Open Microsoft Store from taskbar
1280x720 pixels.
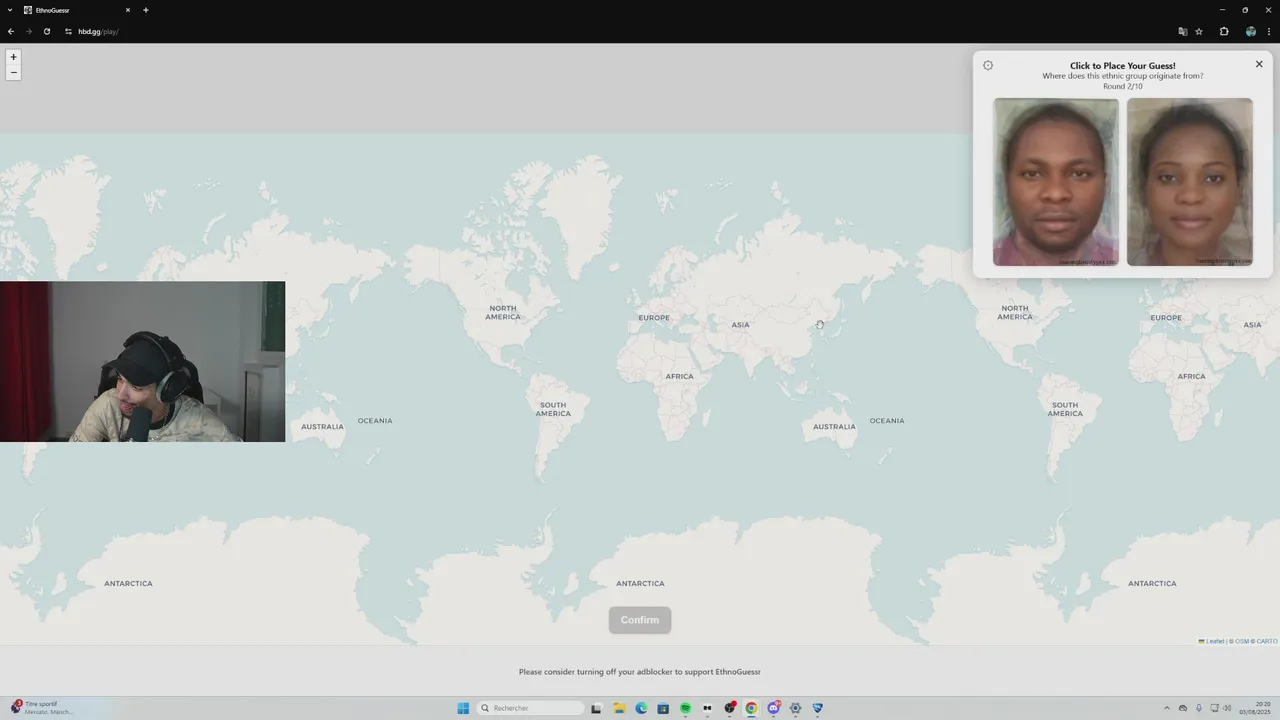coord(663,708)
